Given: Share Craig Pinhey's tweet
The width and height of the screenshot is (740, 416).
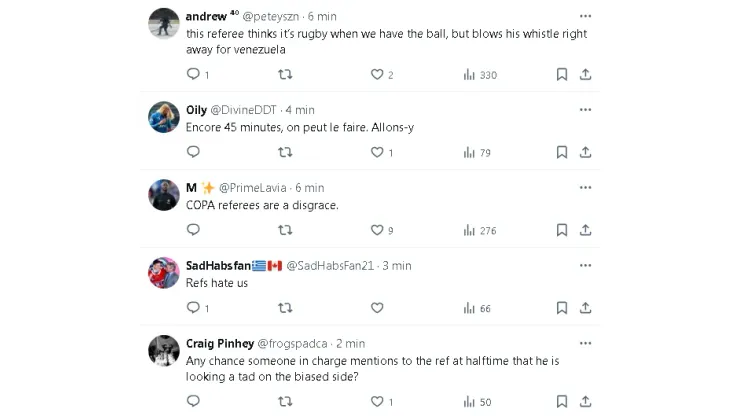Looking at the screenshot, I should [x=586, y=401].
